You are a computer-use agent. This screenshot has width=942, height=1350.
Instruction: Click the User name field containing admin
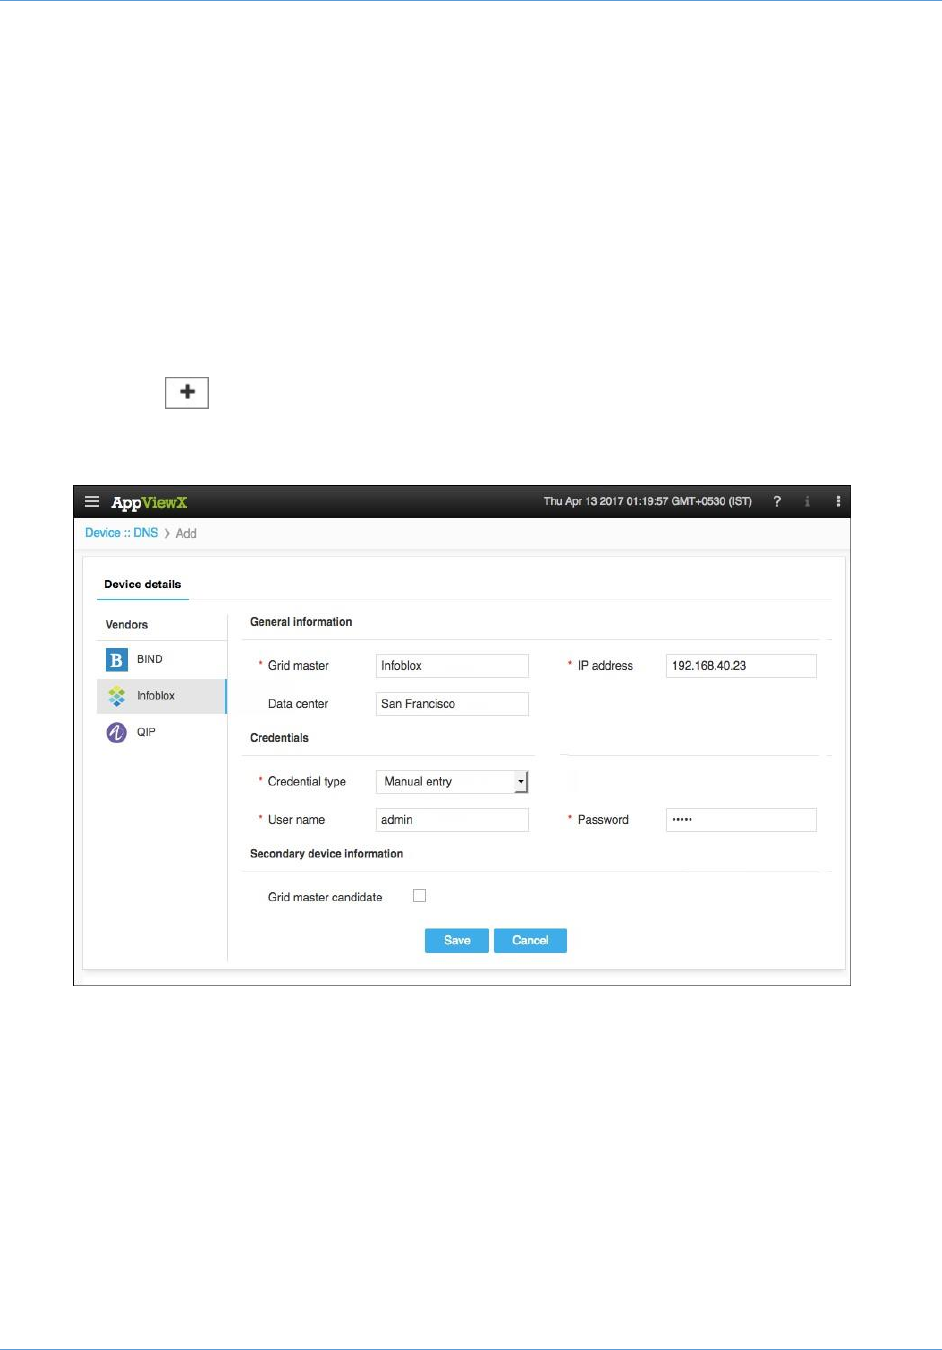[x=452, y=820]
